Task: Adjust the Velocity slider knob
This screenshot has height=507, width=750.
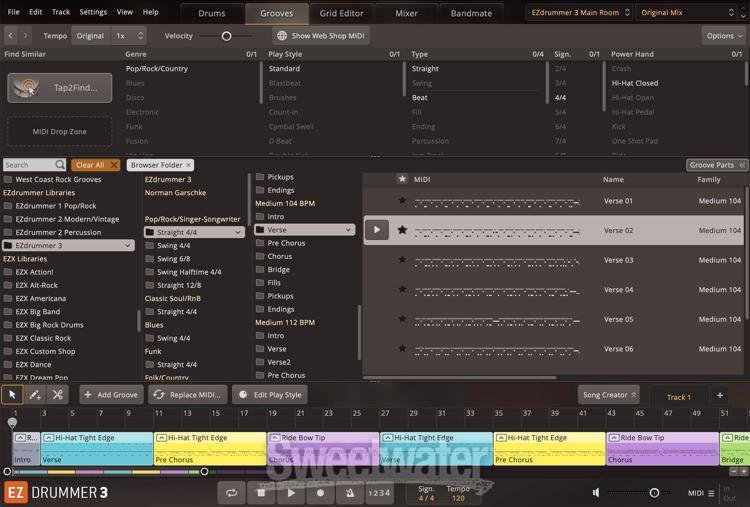Action: pos(227,36)
